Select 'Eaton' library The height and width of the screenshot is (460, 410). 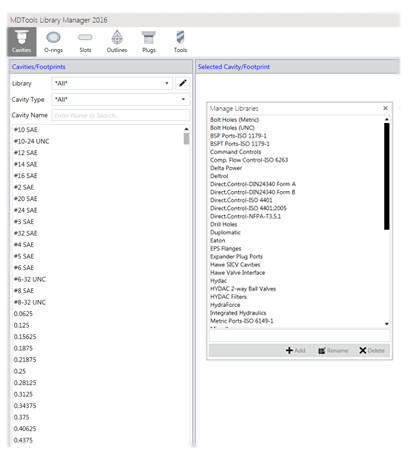[218, 240]
